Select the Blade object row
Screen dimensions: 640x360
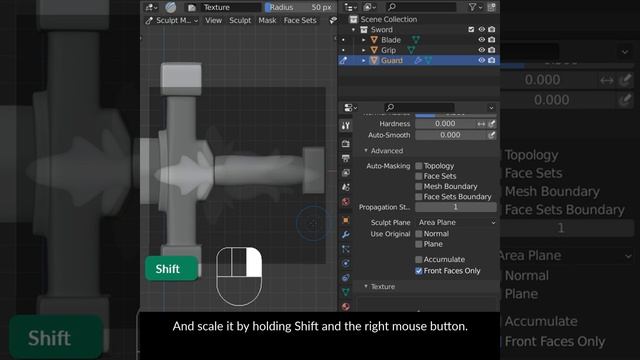(391, 40)
